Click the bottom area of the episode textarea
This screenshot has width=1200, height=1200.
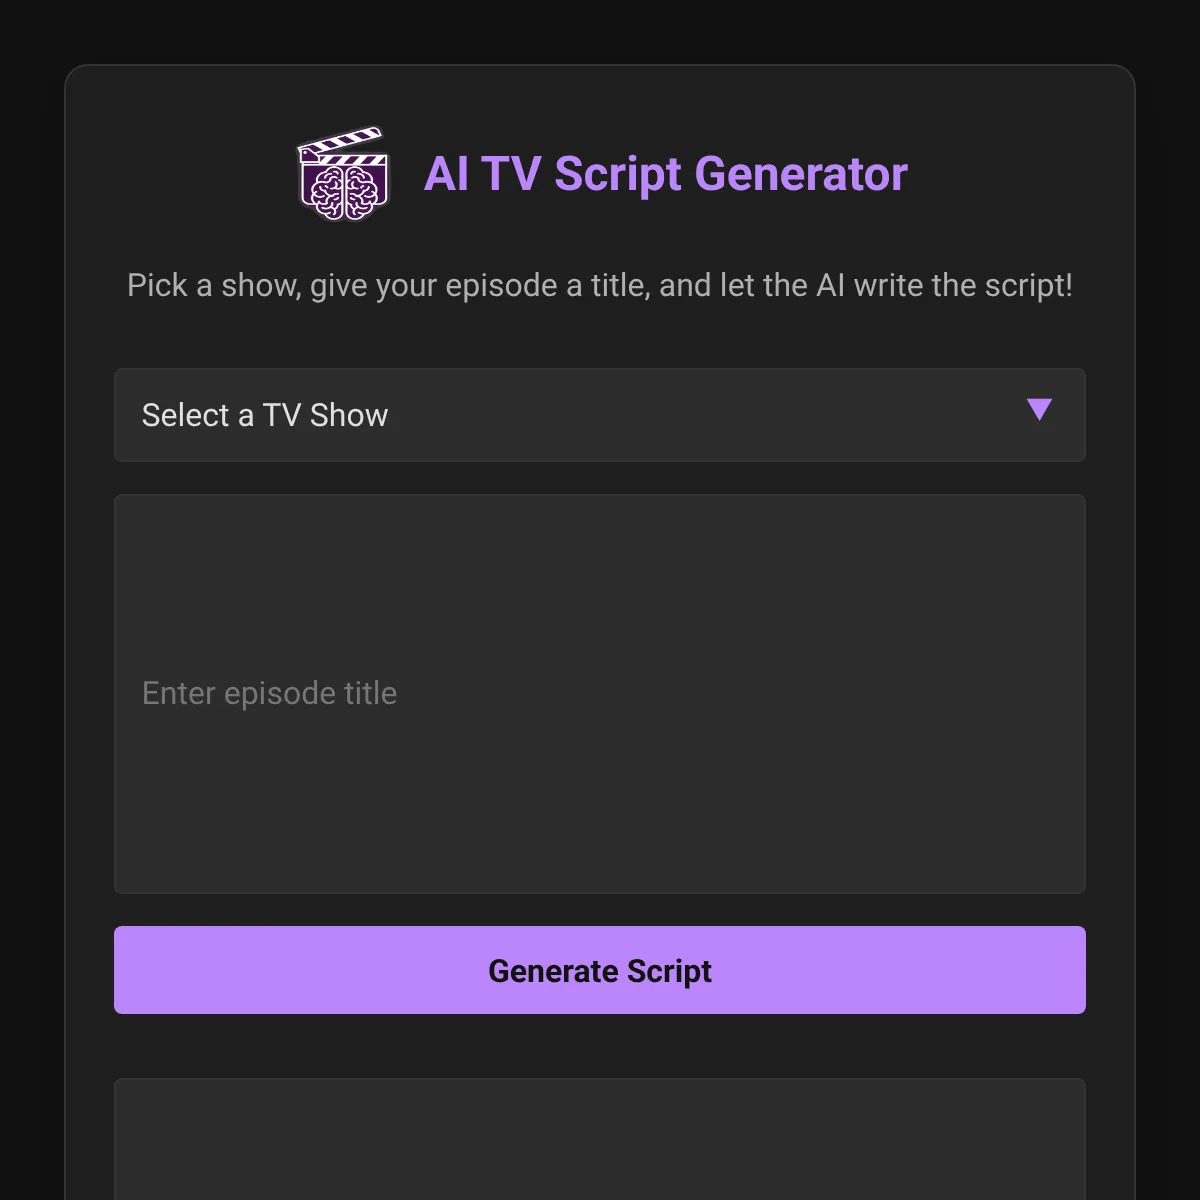[600, 860]
